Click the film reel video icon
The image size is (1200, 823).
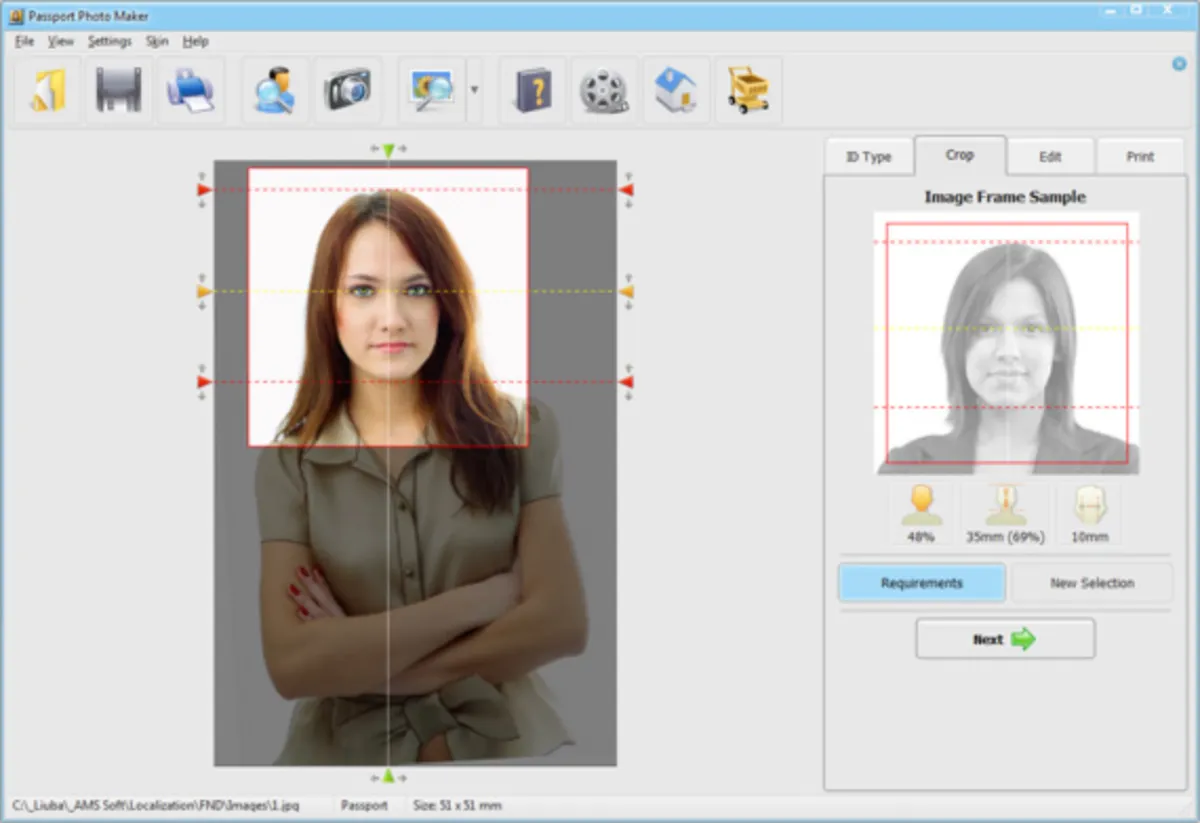coord(604,90)
